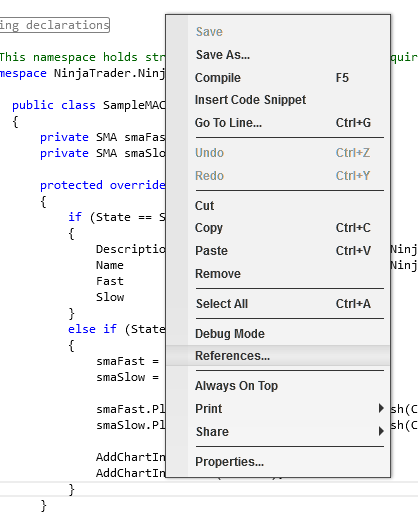This screenshot has height=527, width=418.
Task: Place cursor on the 'protected override' code line
Action: 102,185
